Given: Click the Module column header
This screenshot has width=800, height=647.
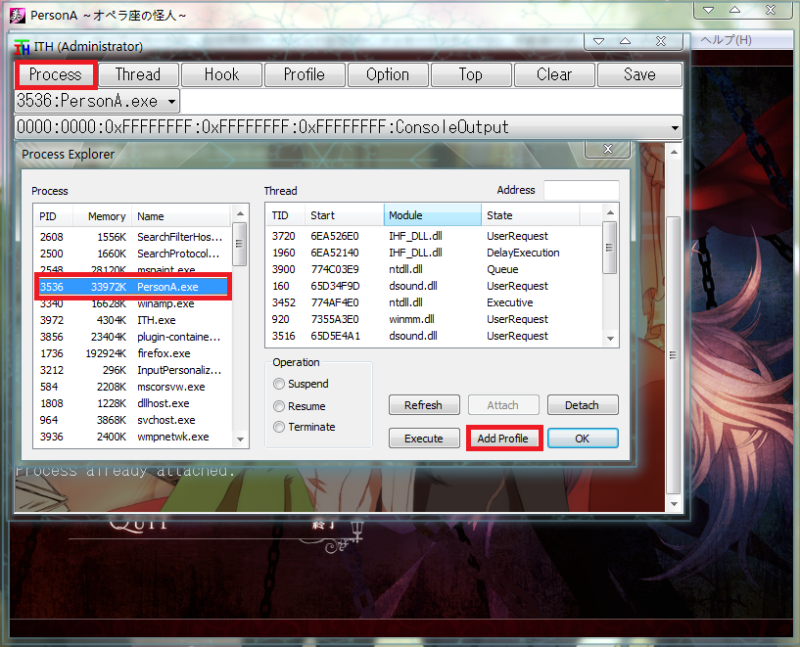Looking at the screenshot, I should click(x=432, y=215).
